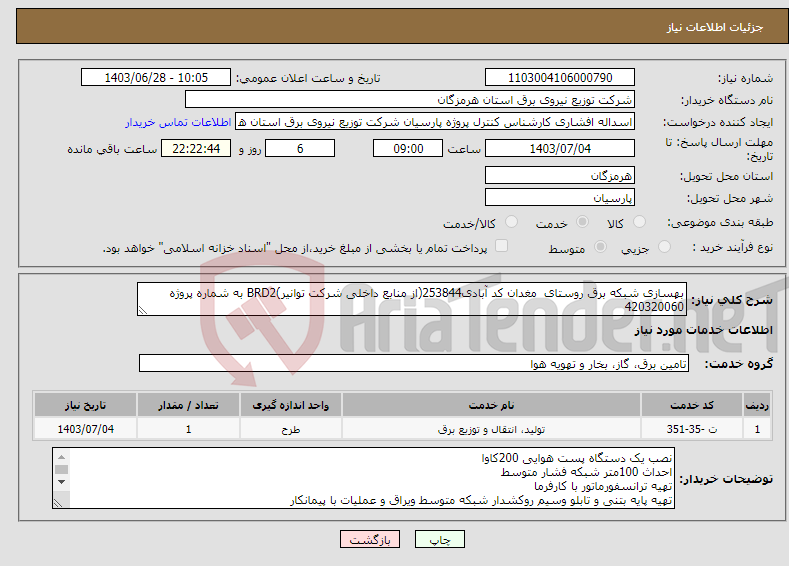The height and width of the screenshot is (566, 789).
Task: Toggle the اسناد خزانه اسلامی payment checkbox
Action: click(x=501, y=246)
